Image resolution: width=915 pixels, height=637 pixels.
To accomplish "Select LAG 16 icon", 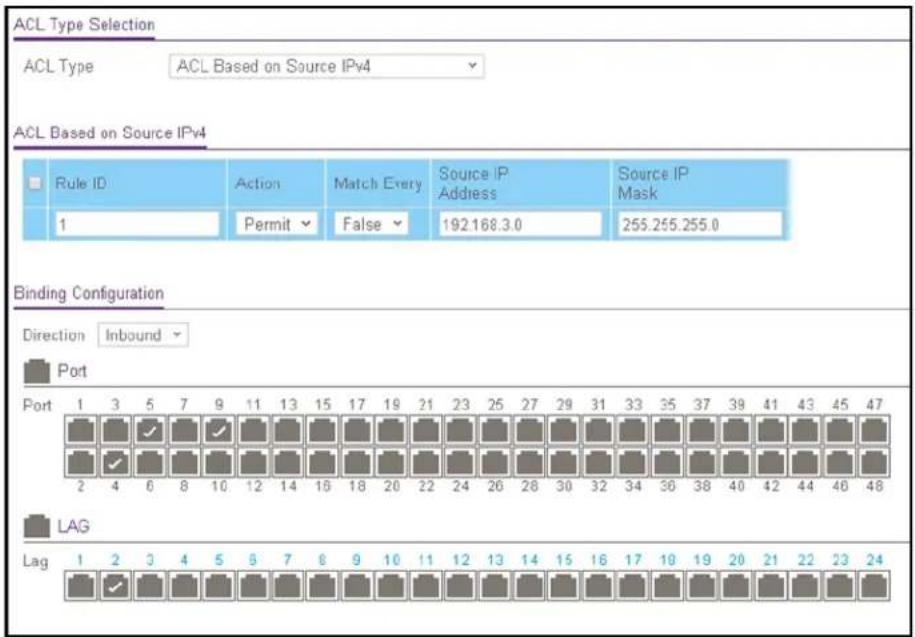I will (x=598, y=586).
